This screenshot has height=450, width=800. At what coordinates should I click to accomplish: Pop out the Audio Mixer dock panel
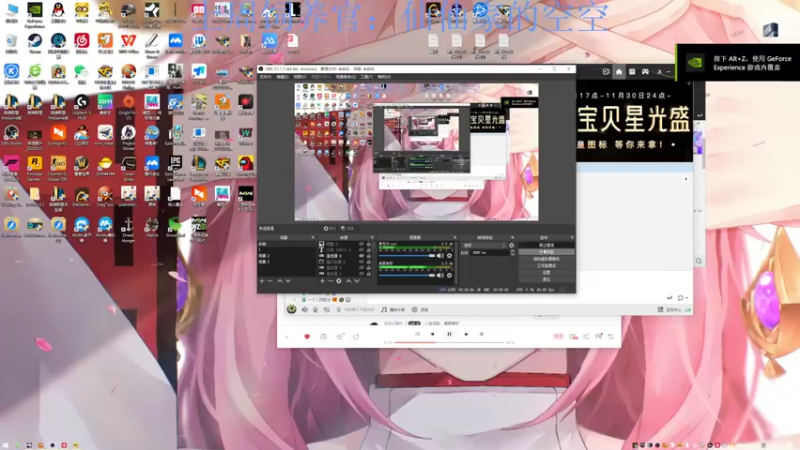pos(454,238)
